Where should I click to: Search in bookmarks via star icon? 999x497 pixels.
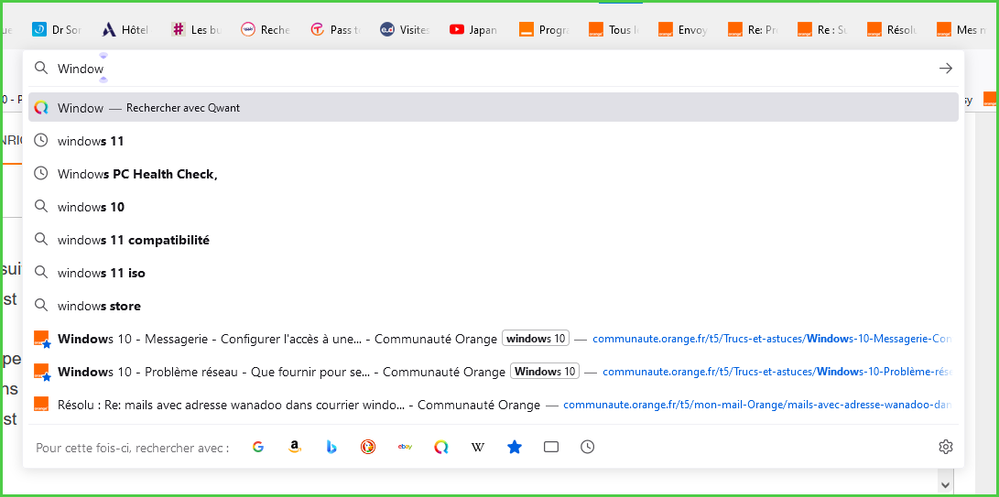tap(514, 447)
